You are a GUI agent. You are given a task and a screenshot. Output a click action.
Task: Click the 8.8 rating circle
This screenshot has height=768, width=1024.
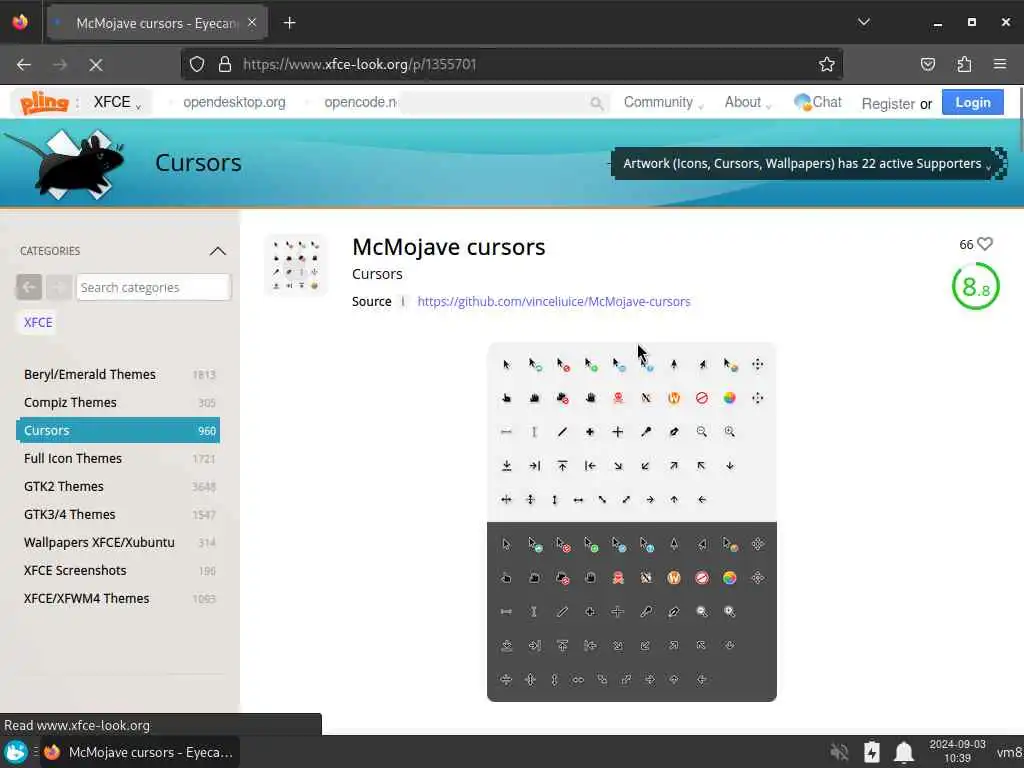976,286
